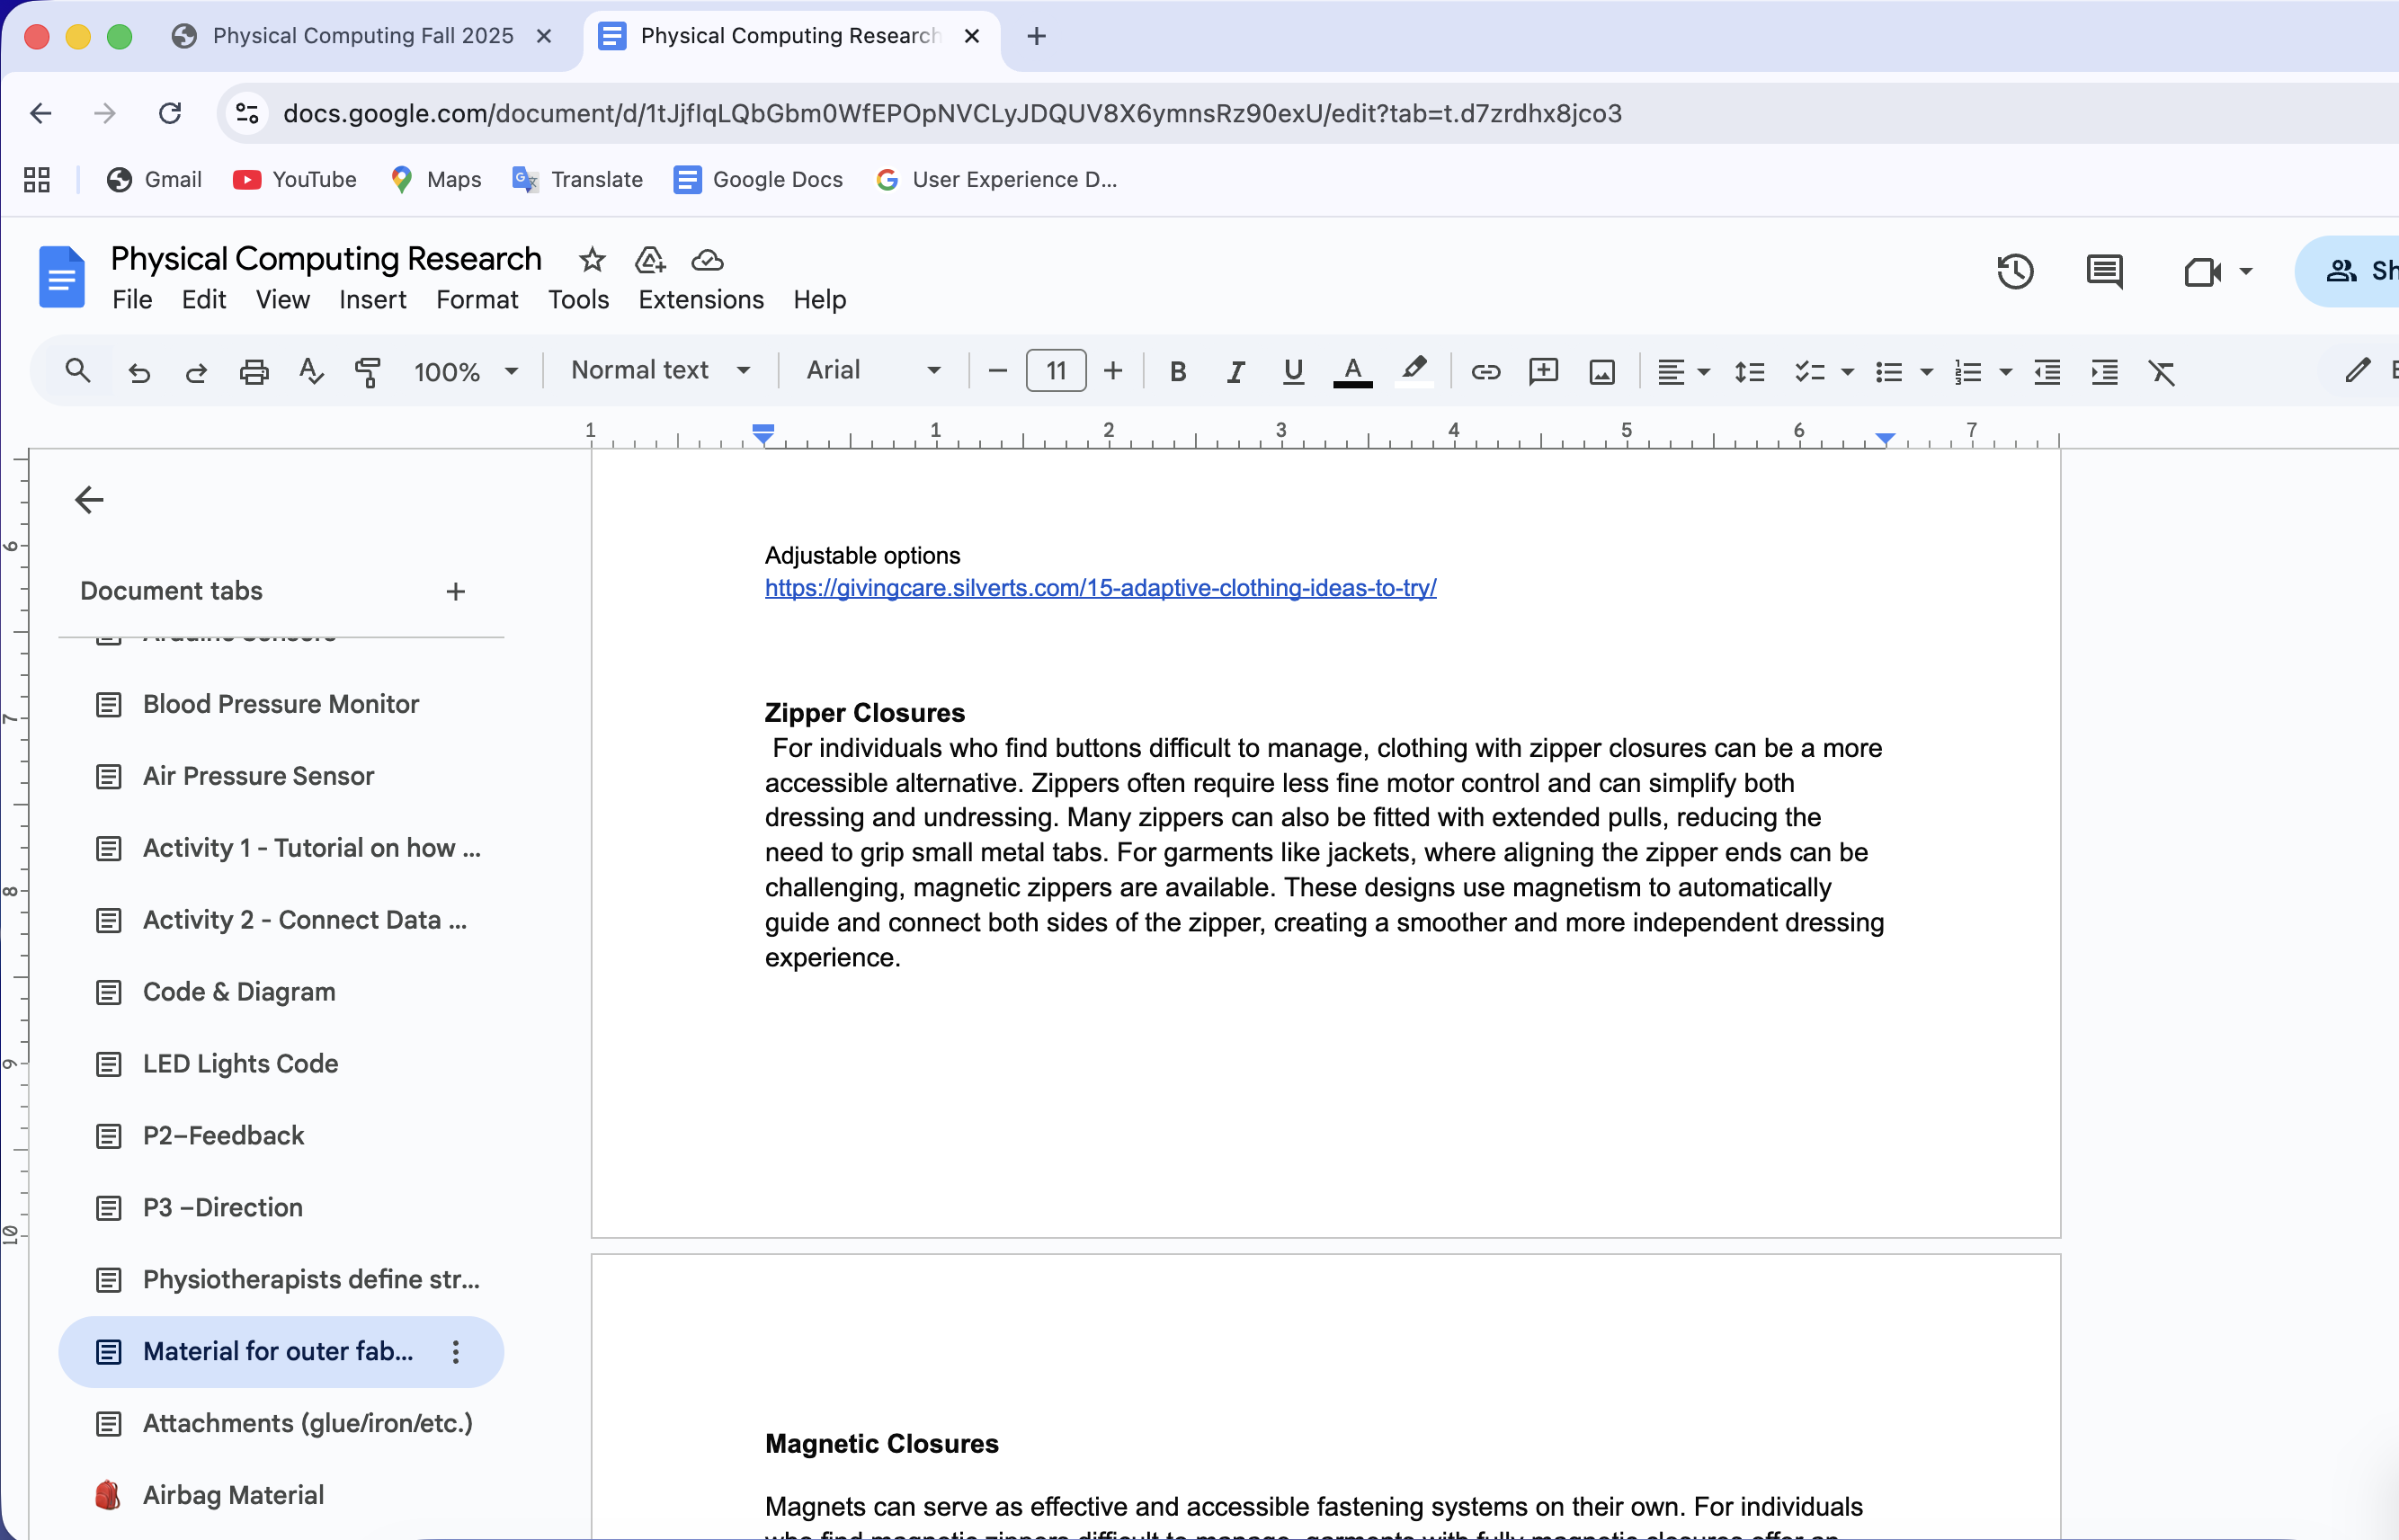Screen dimensions: 2399x1540
Task: Open the Insert menu
Action: (372, 299)
